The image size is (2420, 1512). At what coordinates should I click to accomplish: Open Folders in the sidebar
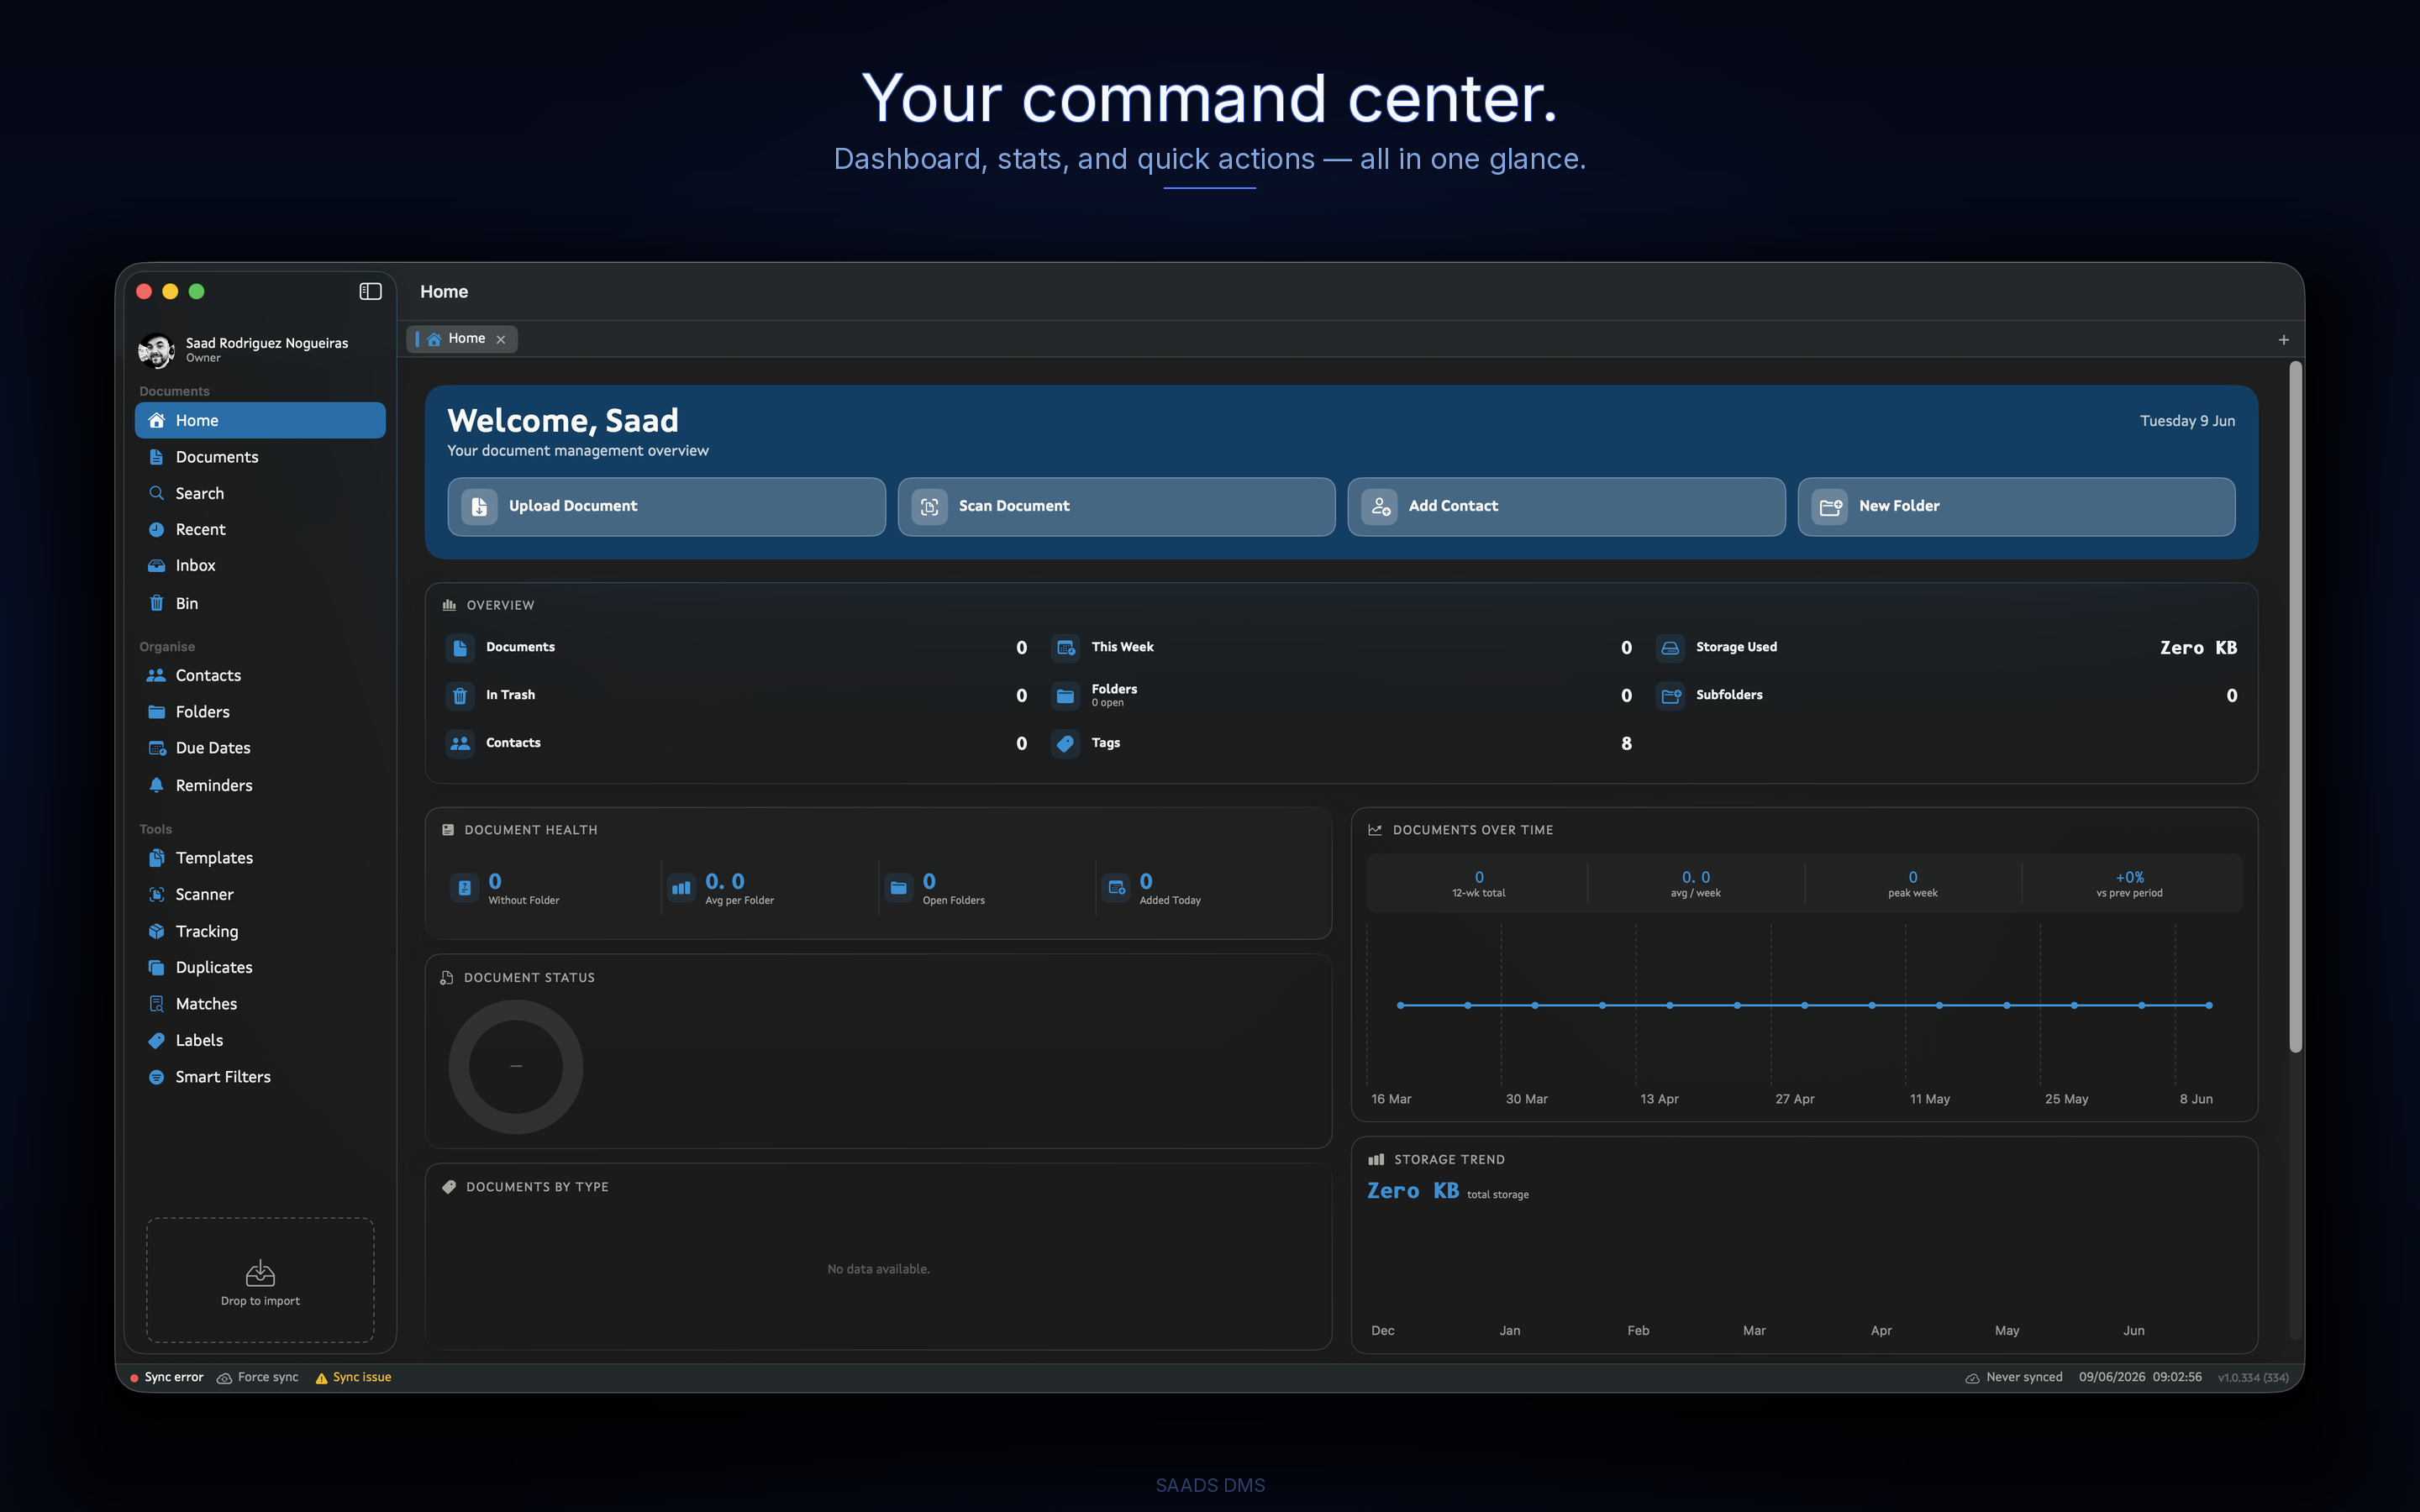pos(260,712)
